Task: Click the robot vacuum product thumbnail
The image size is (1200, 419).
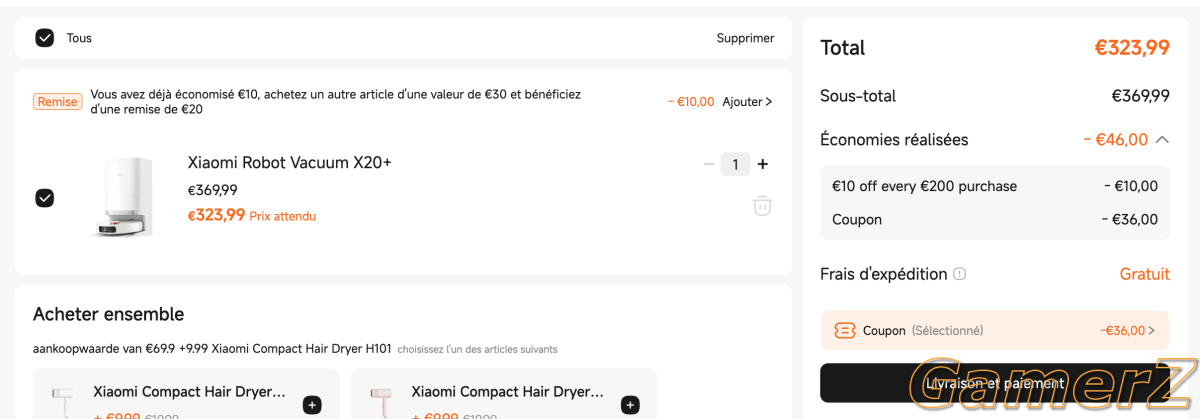Action: coord(121,197)
